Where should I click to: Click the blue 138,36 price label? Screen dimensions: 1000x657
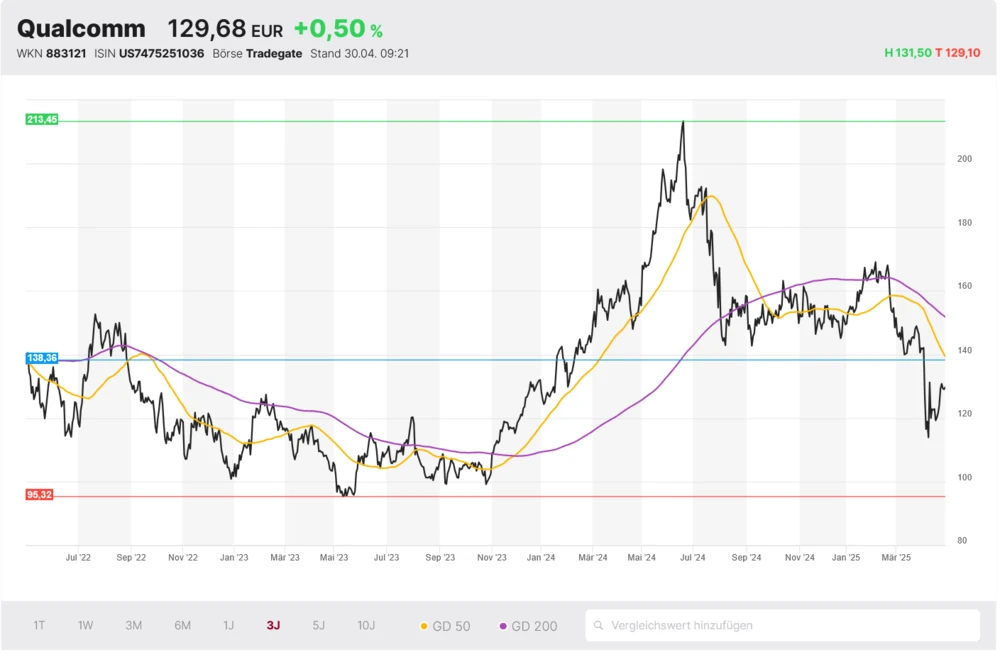coord(42,357)
